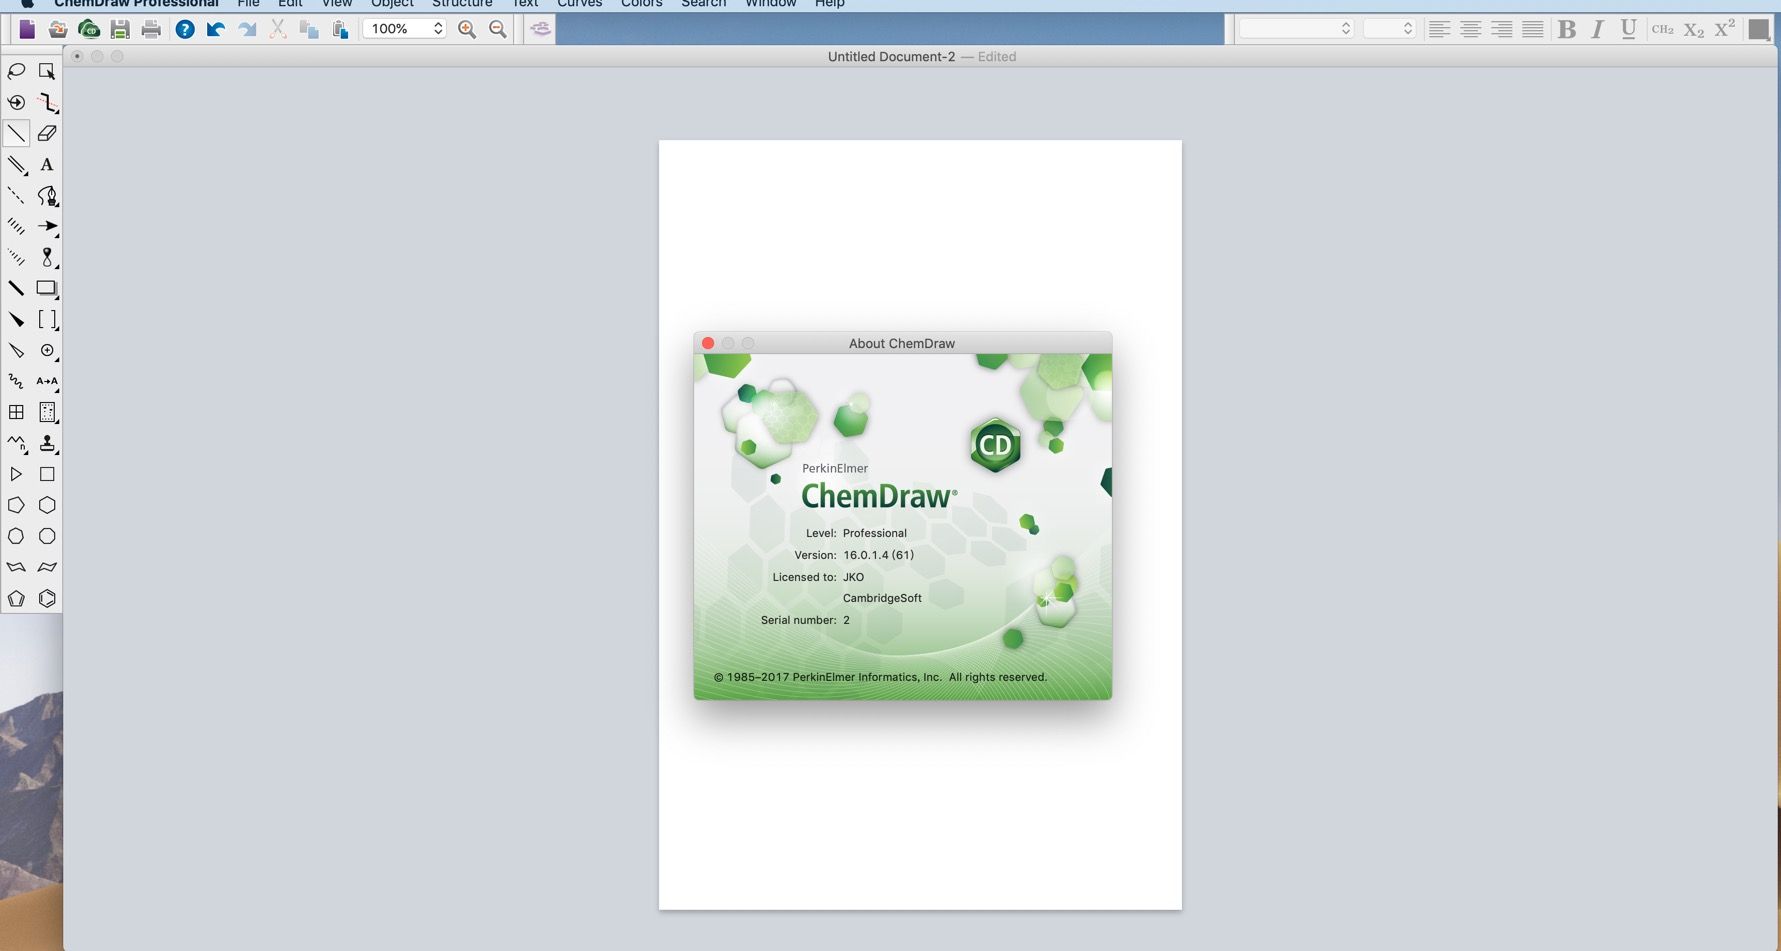This screenshot has width=1781, height=951.
Task: Pick the Arrow tool
Action: (47, 226)
